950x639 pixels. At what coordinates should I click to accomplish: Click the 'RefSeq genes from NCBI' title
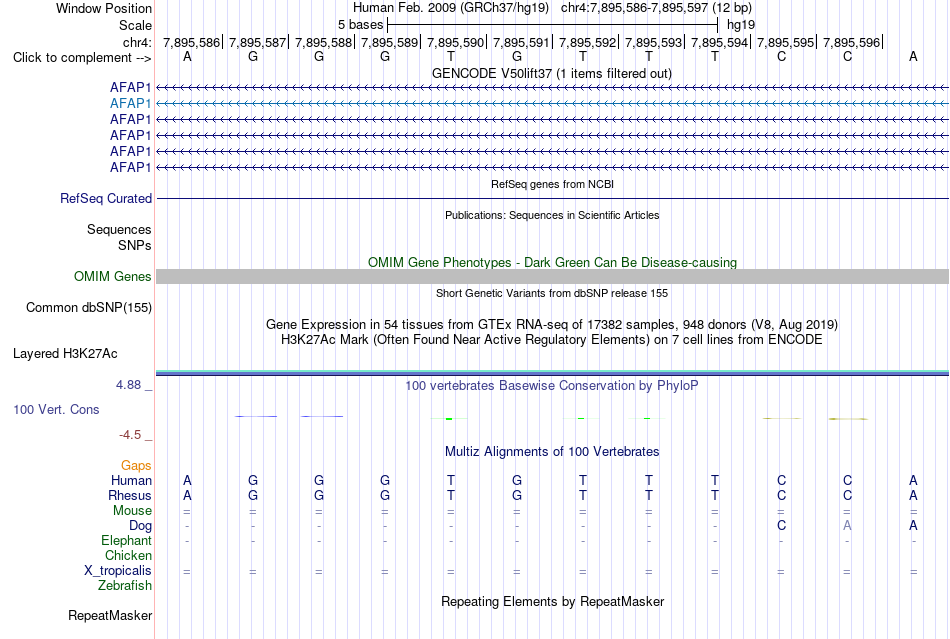pos(552,184)
